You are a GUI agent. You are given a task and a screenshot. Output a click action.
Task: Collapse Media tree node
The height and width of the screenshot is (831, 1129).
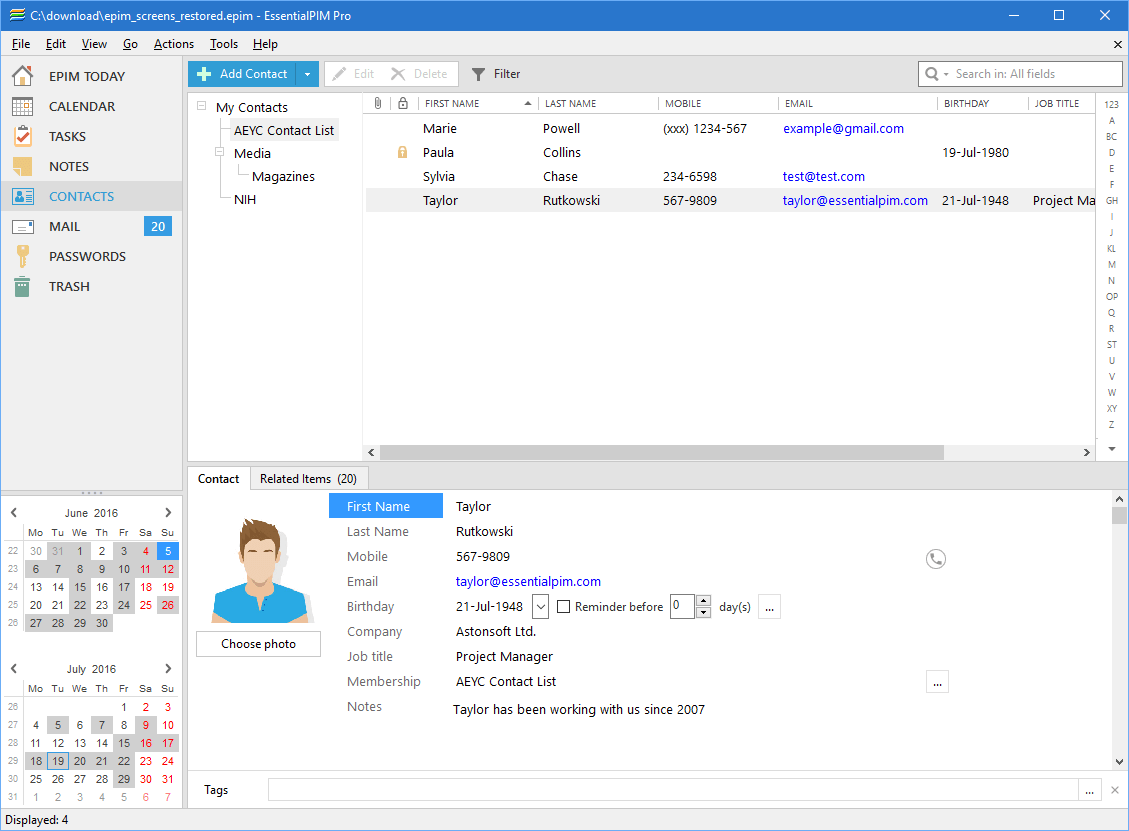(x=220, y=152)
